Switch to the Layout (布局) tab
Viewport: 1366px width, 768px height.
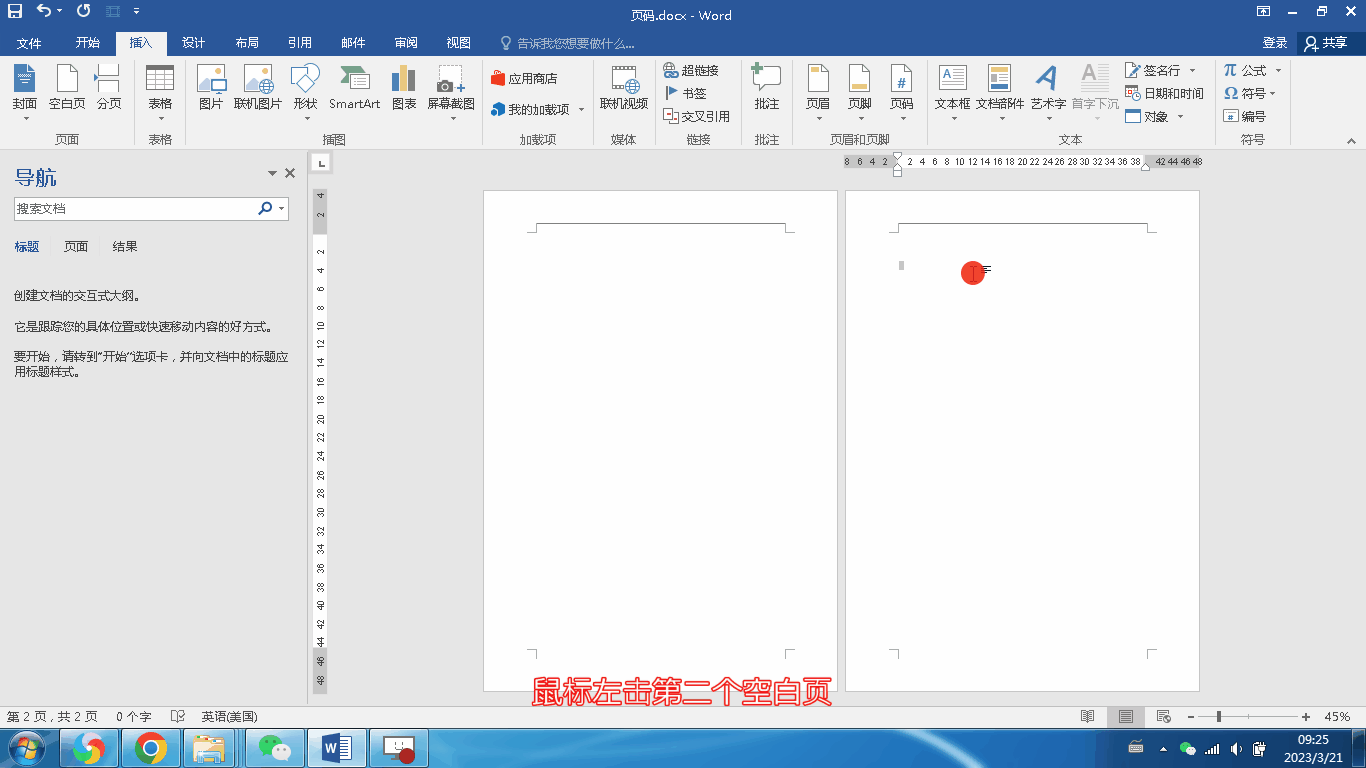click(247, 43)
